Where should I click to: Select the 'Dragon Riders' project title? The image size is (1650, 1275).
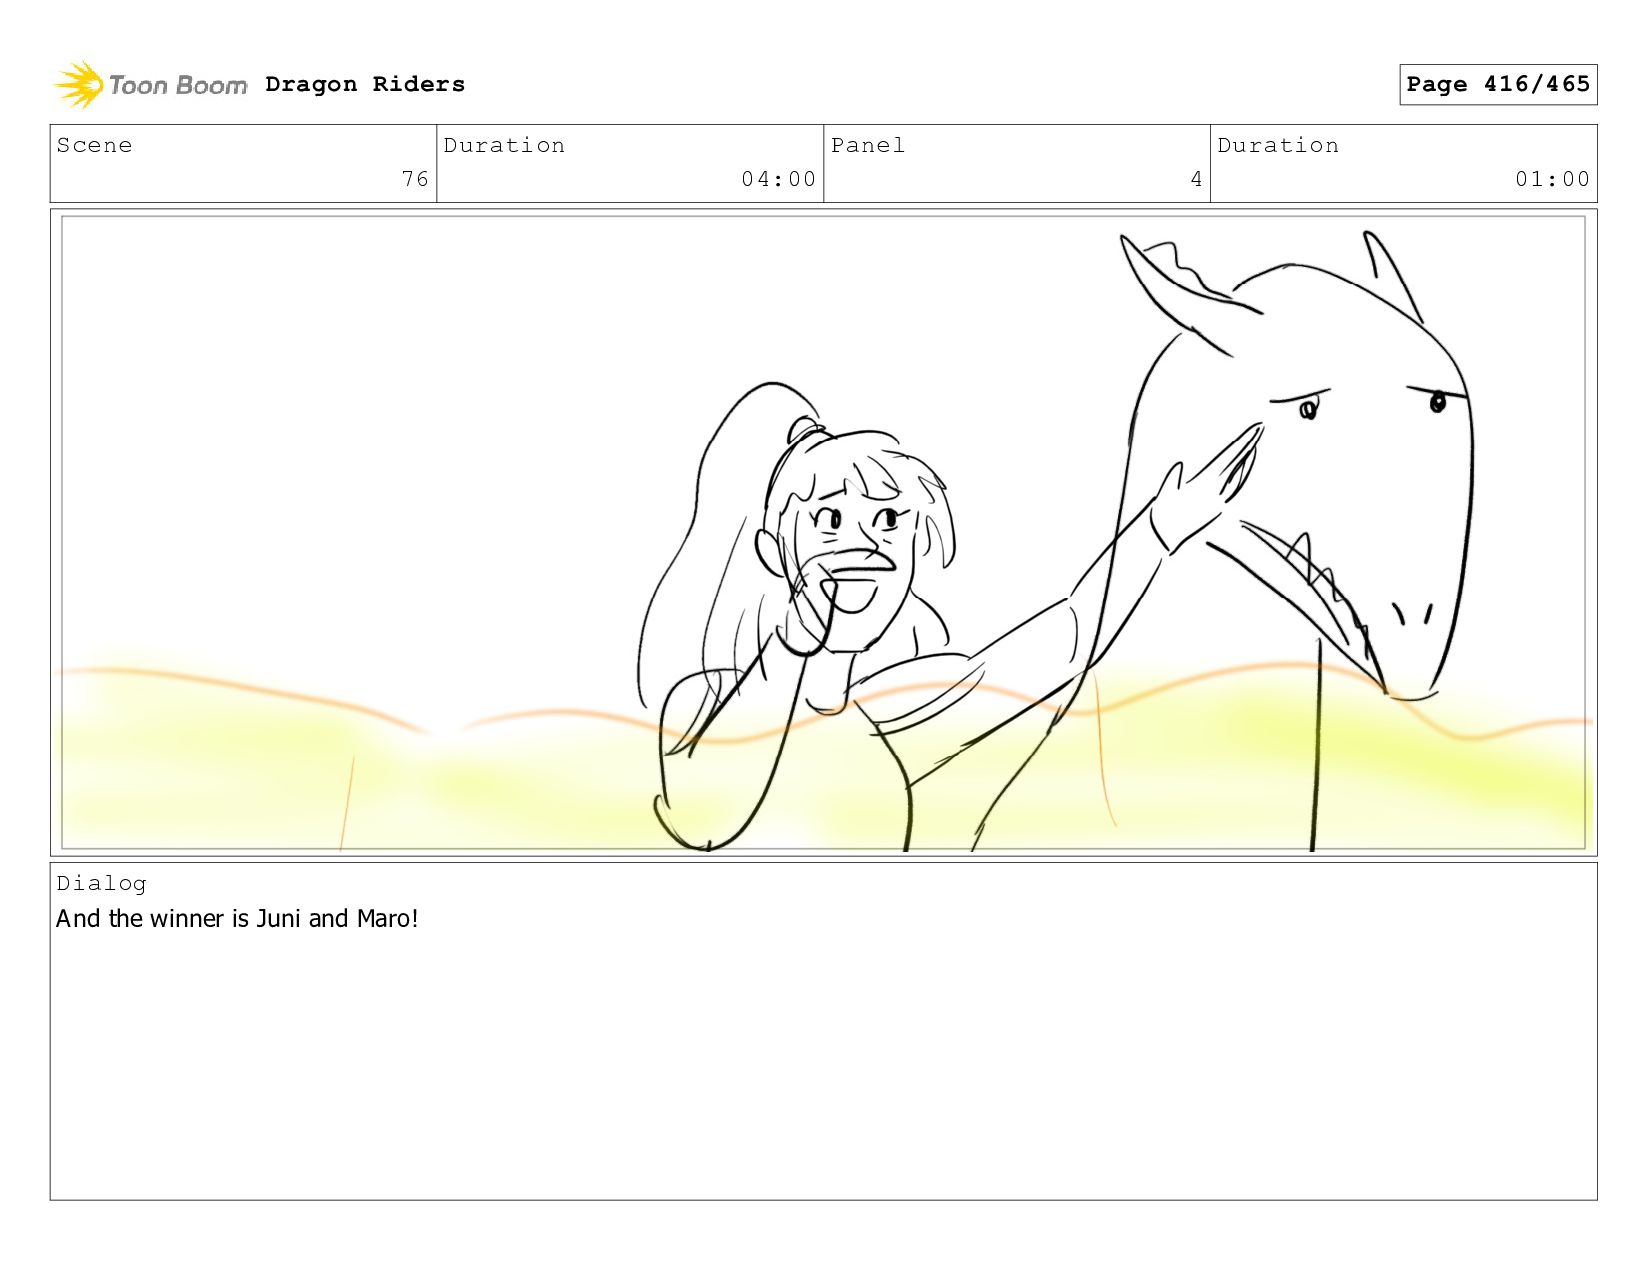[365, 85]
